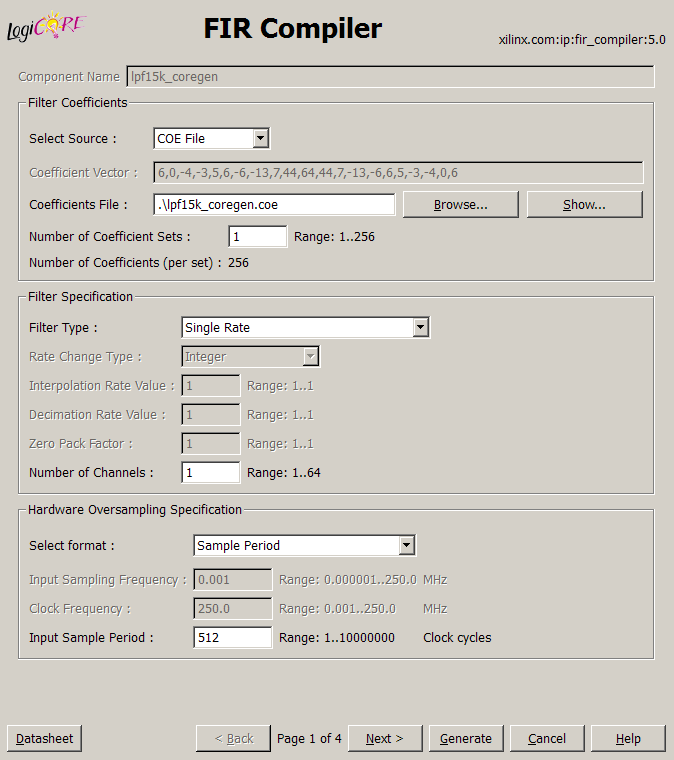This screenshot has width=674, height=760.
Task: Click the 'Range: 0.000001..250.0' text
Action: point(347,580)
